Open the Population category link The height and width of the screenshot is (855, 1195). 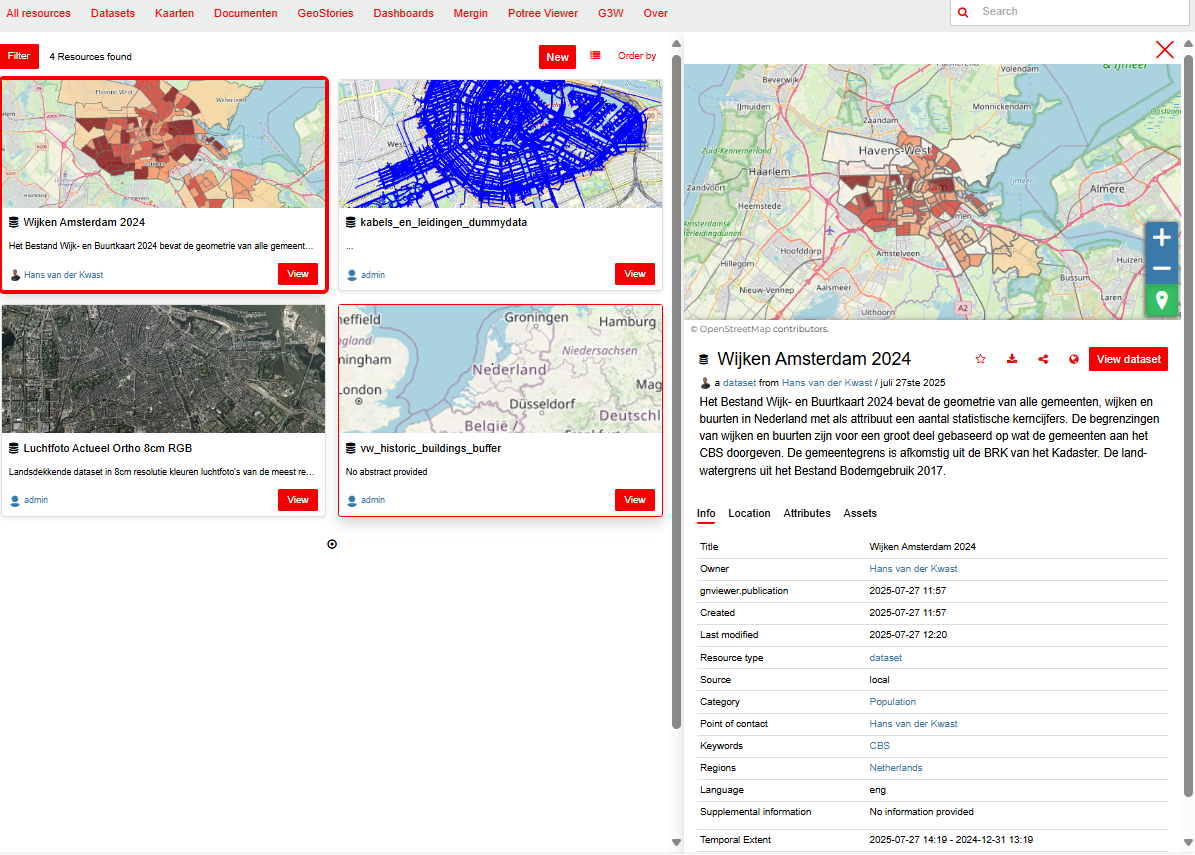point(892,702)
